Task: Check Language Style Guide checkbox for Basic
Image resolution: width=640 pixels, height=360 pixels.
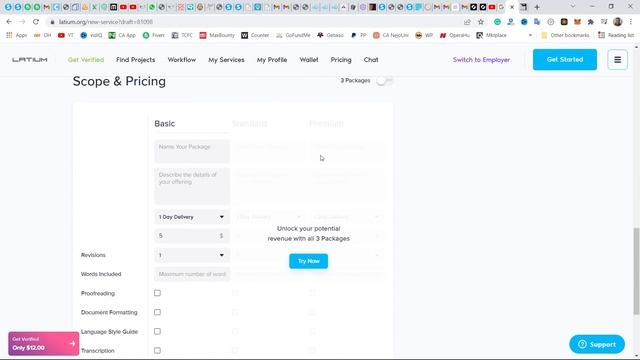Action: click(157, 331)
